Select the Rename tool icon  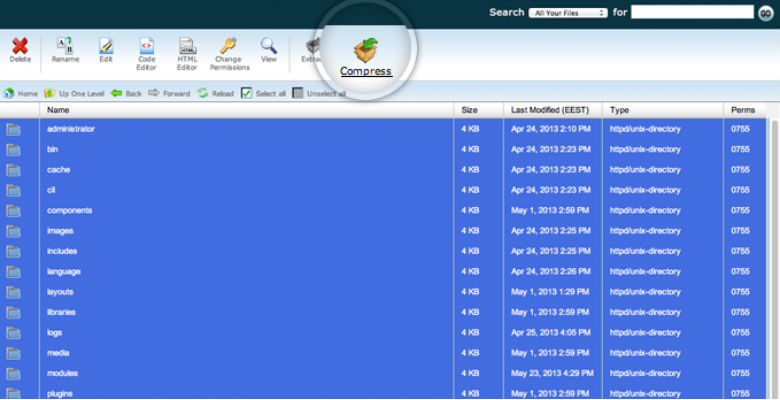[65, 46]
